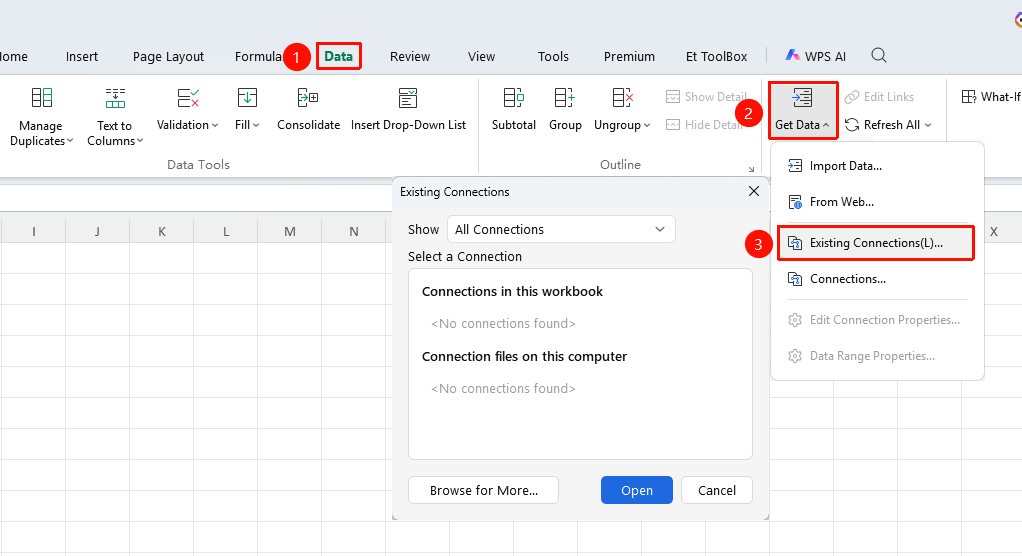Viewport: 1022px width, 556px height.
Task: Click the Fill icon
Action: 247,98
